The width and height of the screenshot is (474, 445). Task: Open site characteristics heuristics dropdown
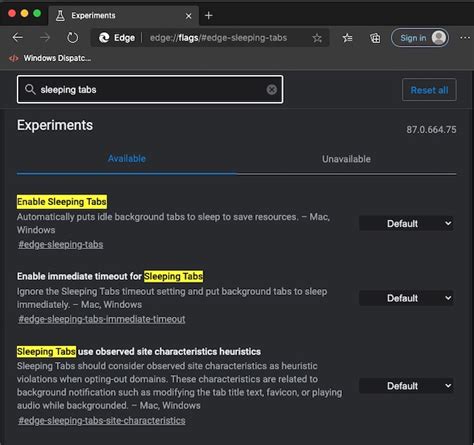(x=406, y=386)
